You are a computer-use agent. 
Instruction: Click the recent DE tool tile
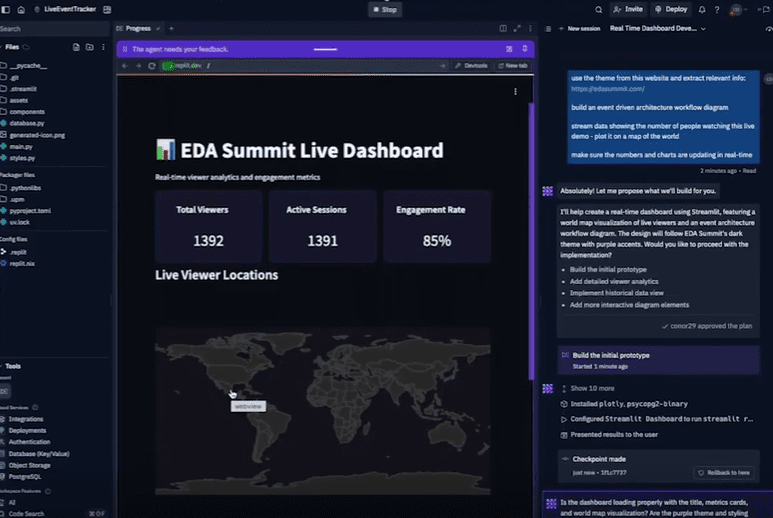click(5, 391)
